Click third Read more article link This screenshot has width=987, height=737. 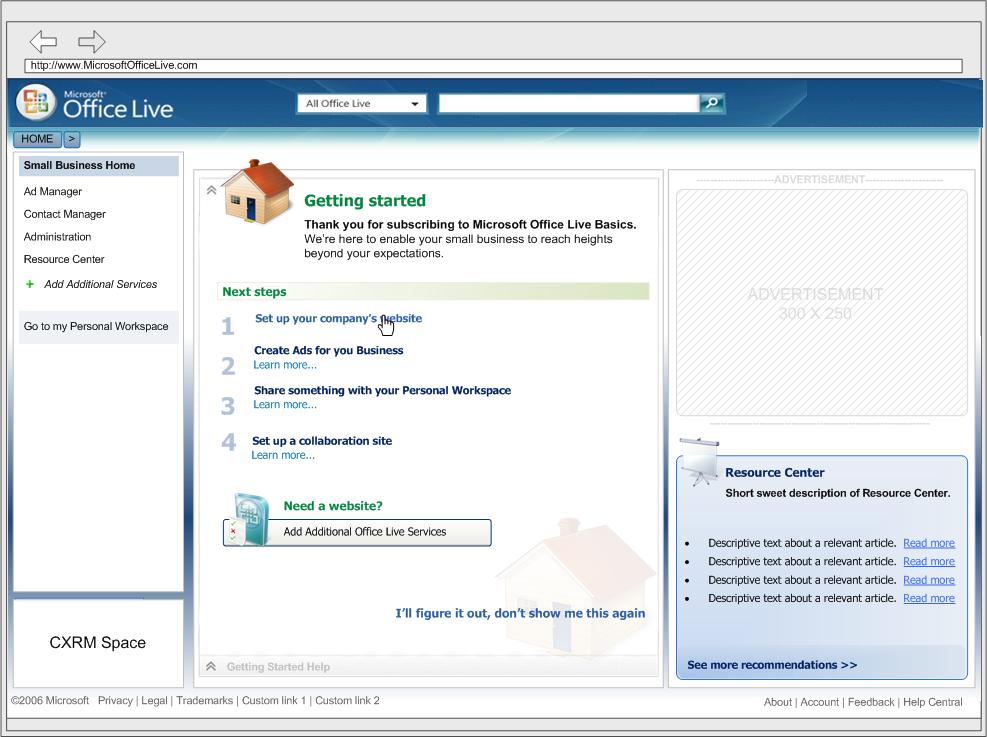click(929, 580)
